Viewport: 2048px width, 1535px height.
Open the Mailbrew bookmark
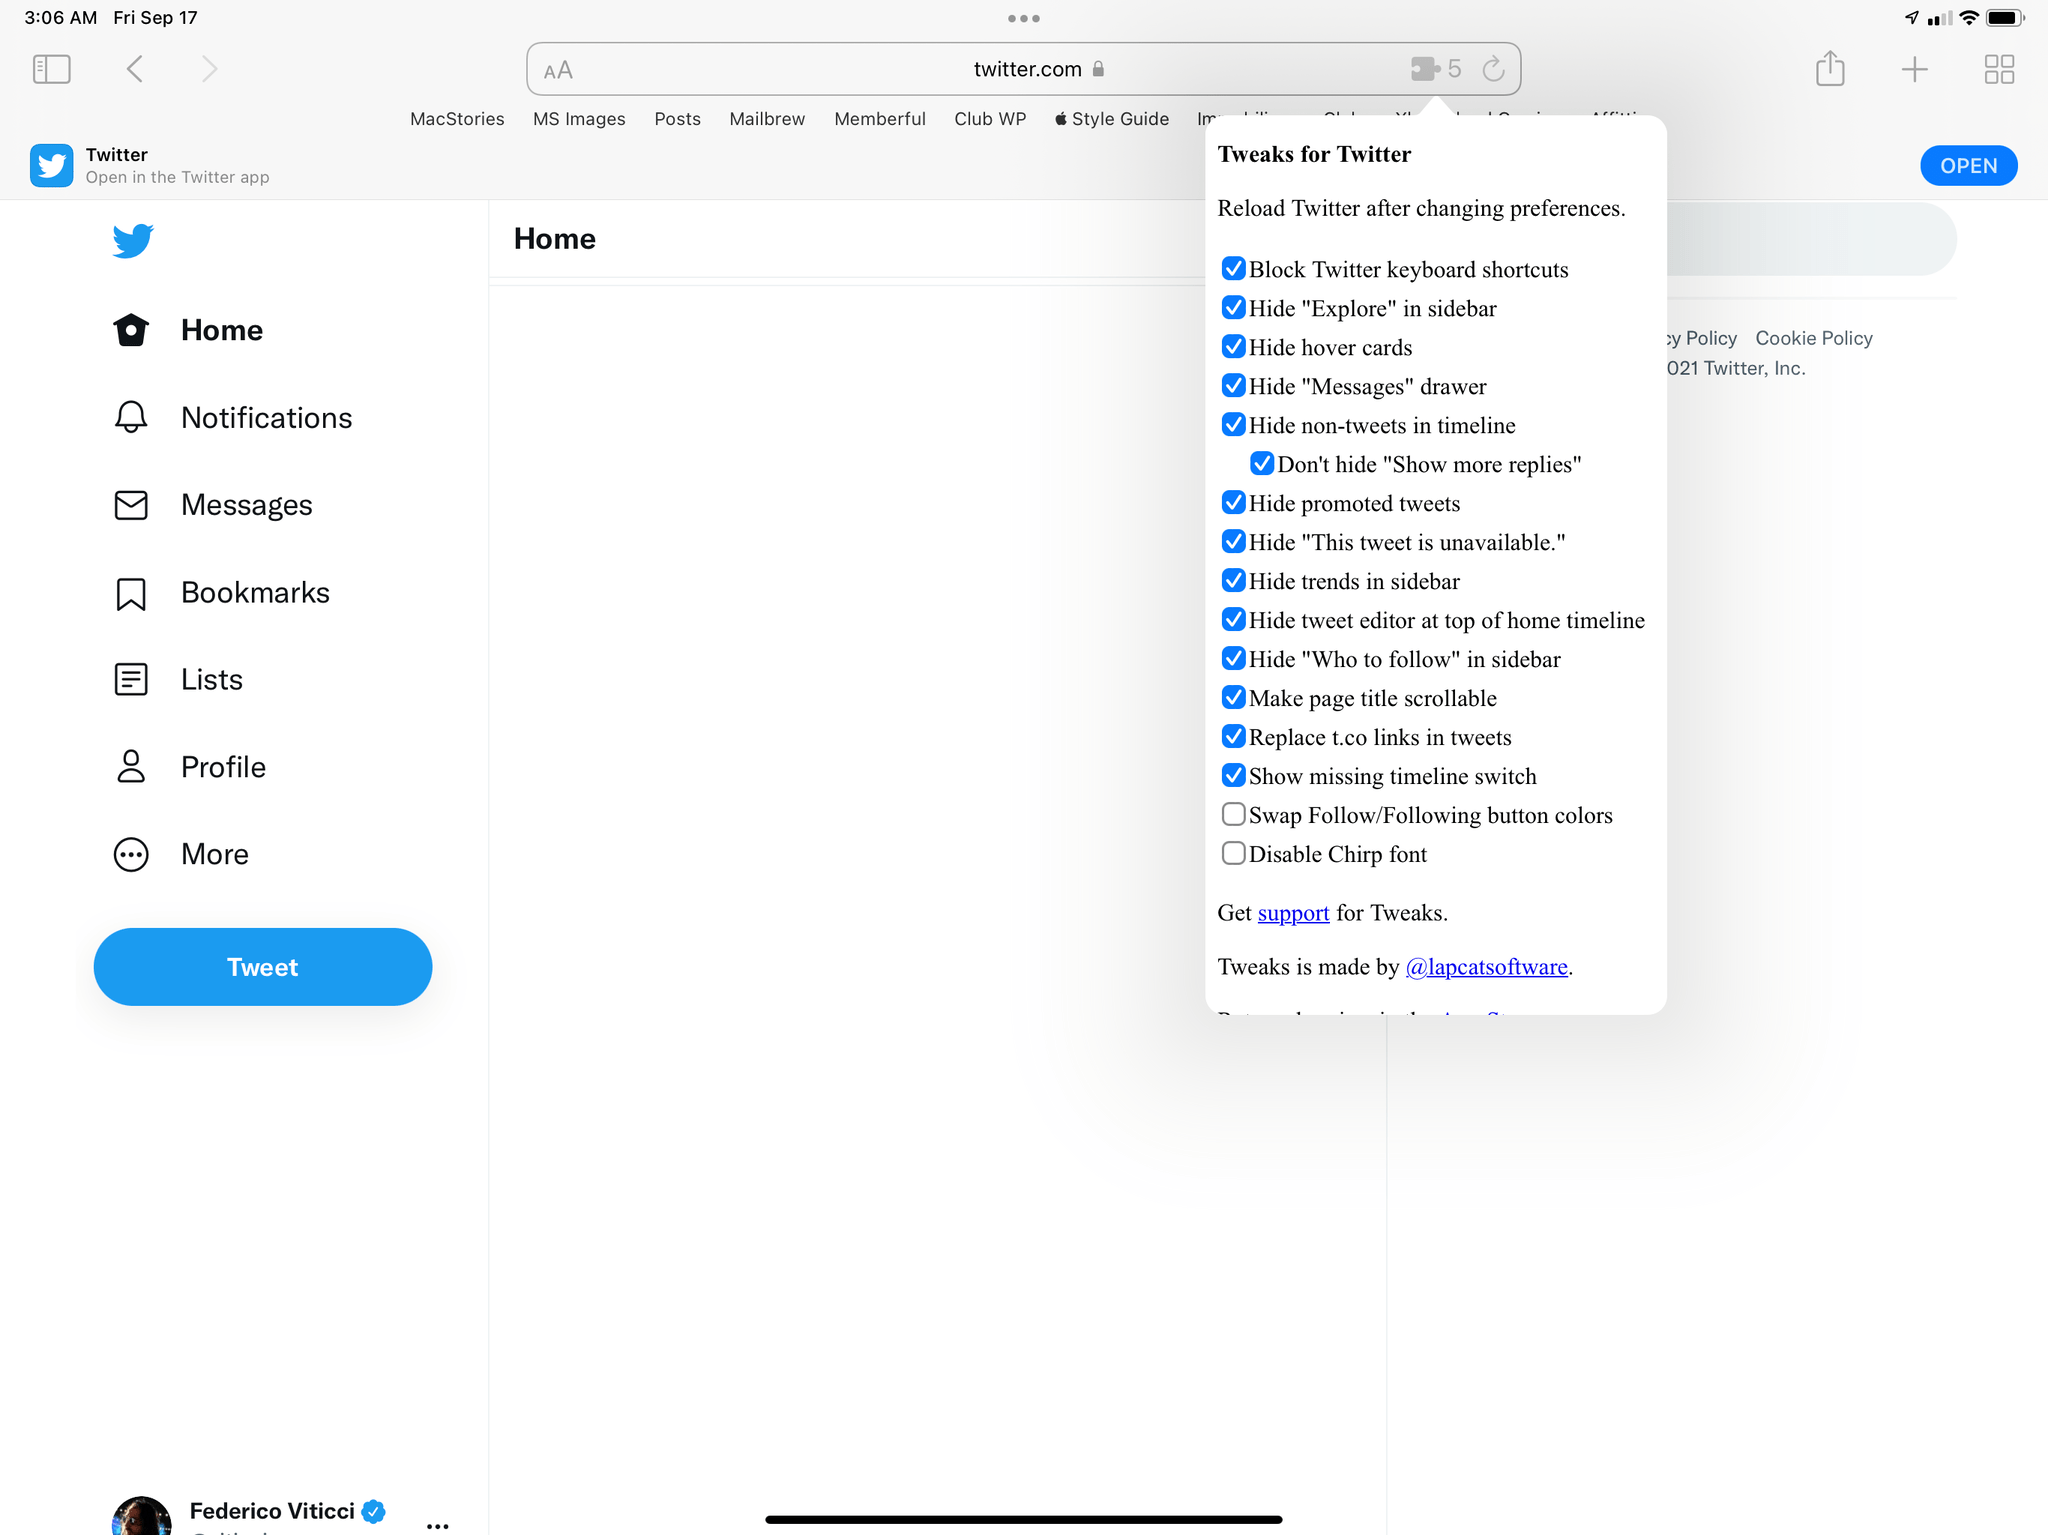tap(767, 119)
